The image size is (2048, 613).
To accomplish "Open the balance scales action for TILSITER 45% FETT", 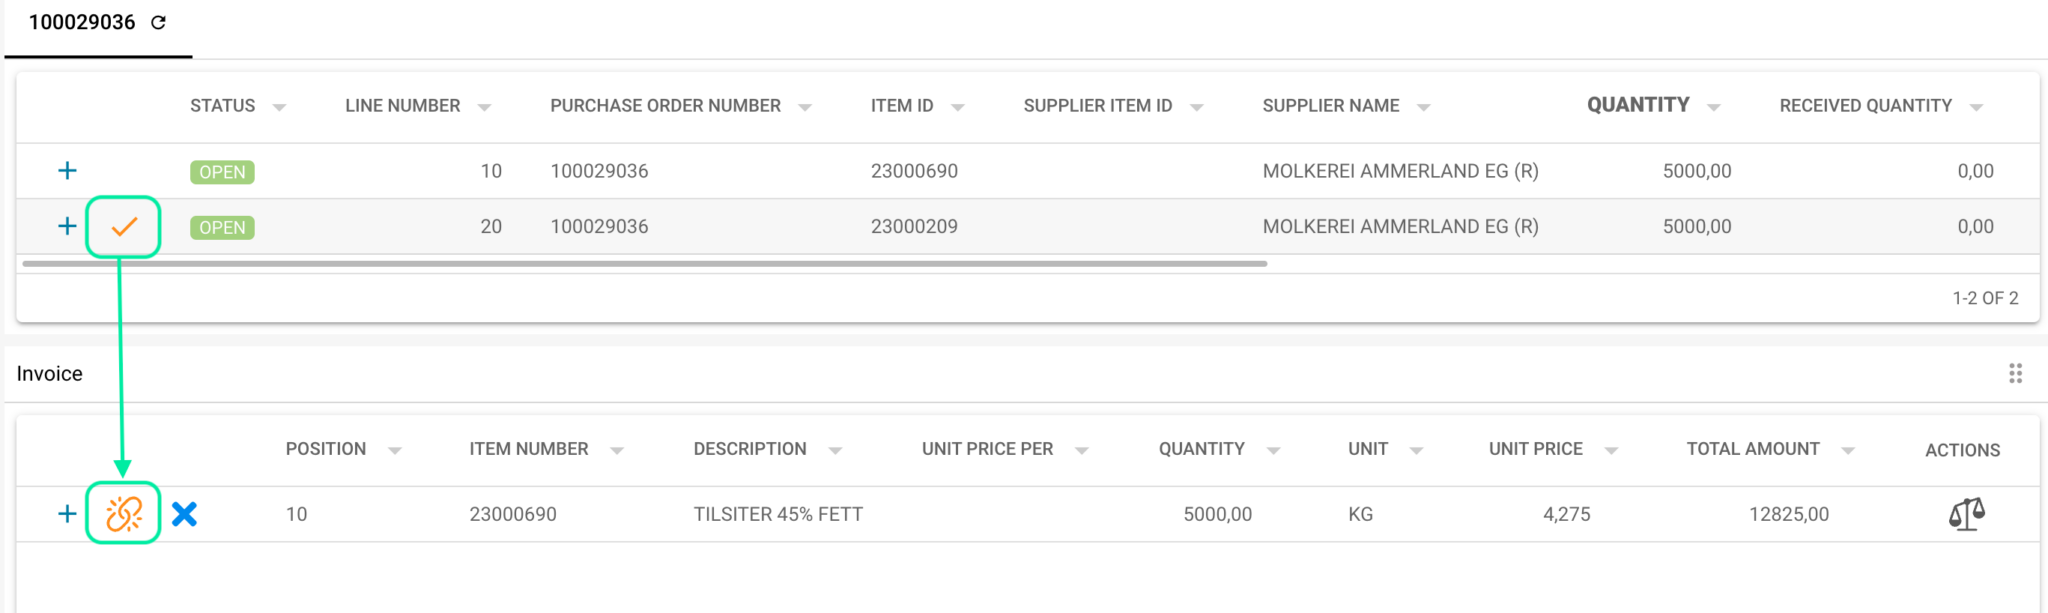I will click(1963, 513).
